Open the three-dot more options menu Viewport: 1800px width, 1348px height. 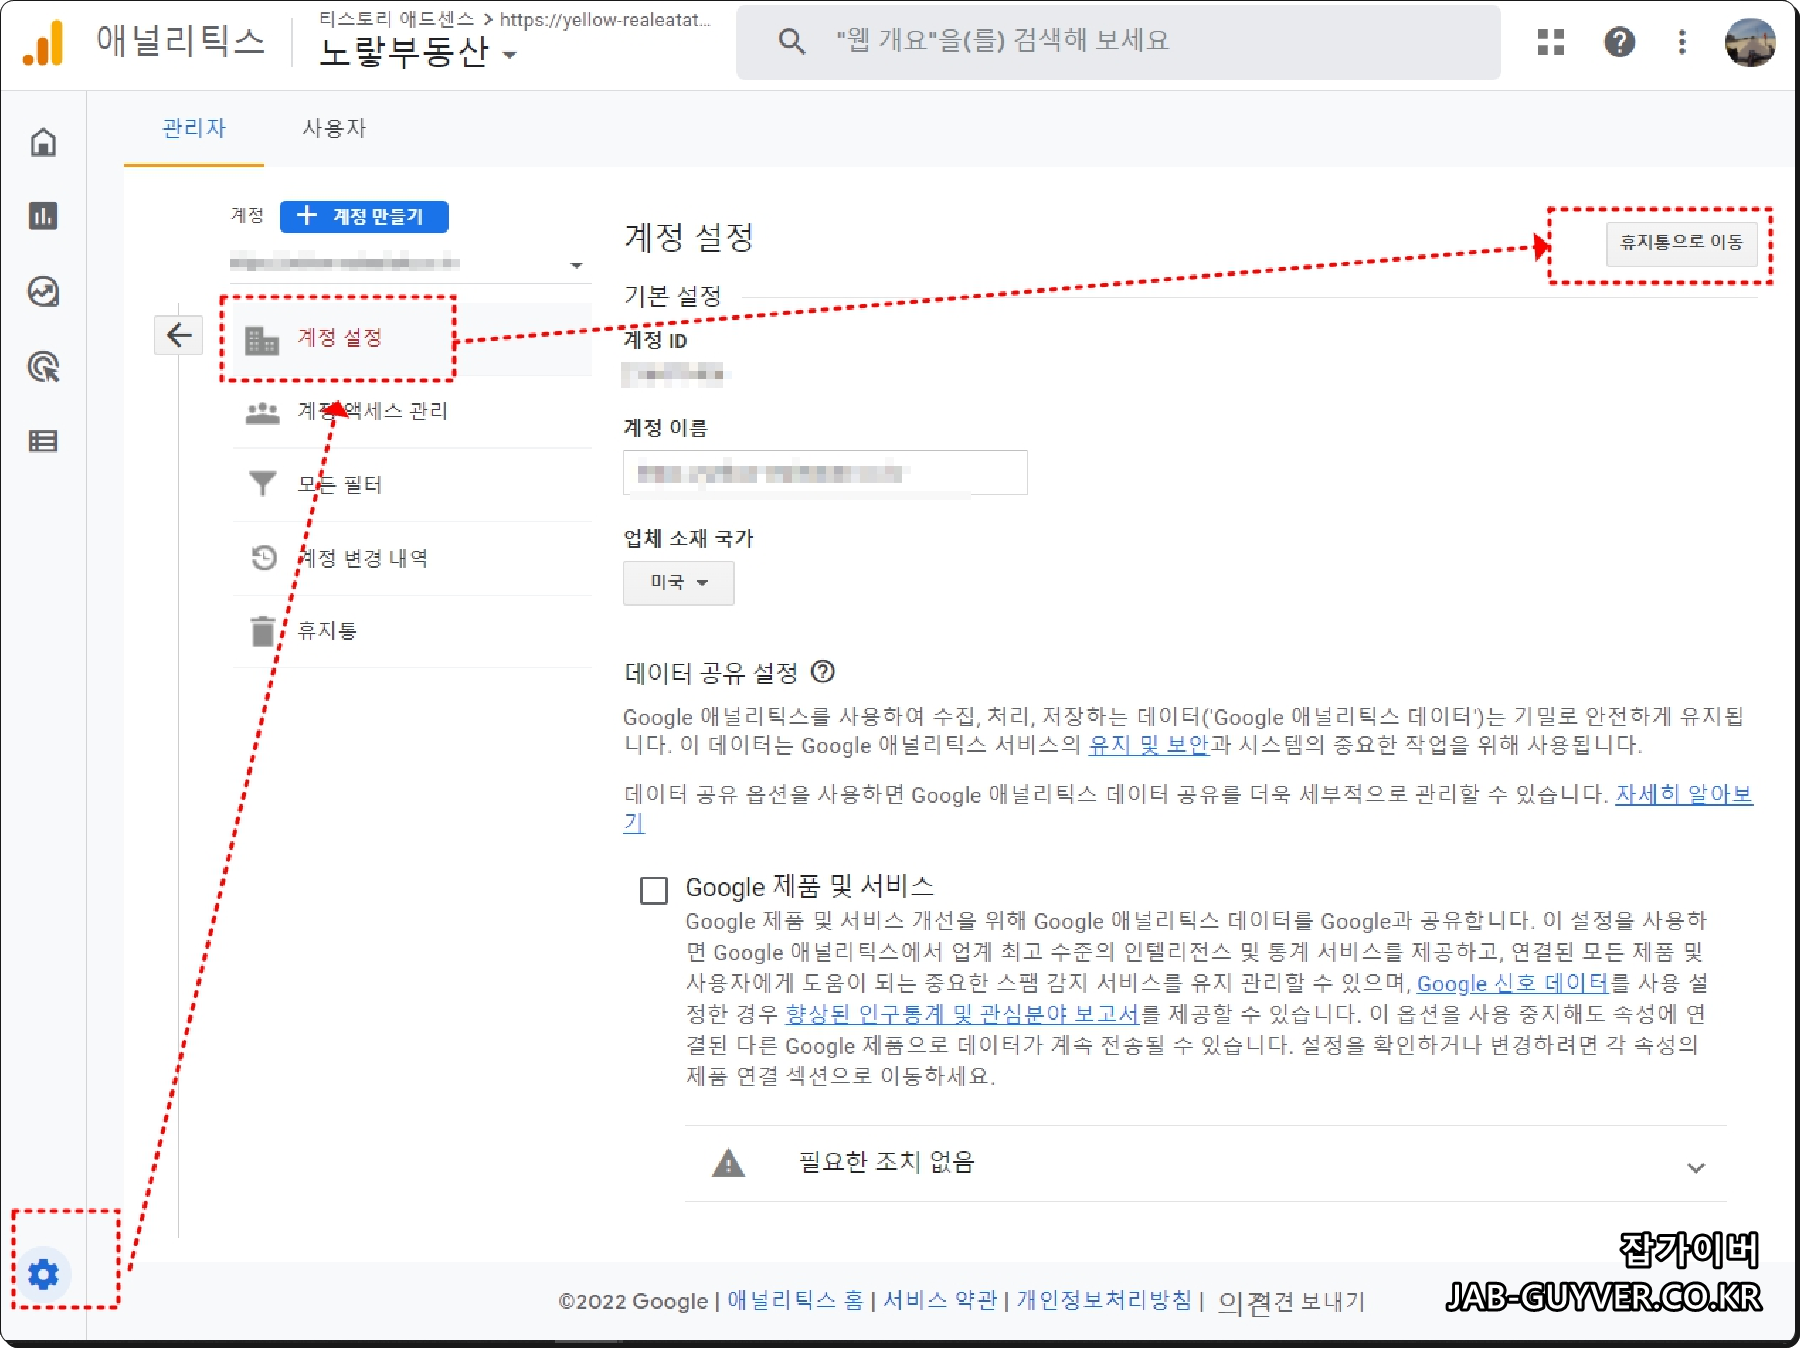pyautogui.click(x=1682, y=42)
